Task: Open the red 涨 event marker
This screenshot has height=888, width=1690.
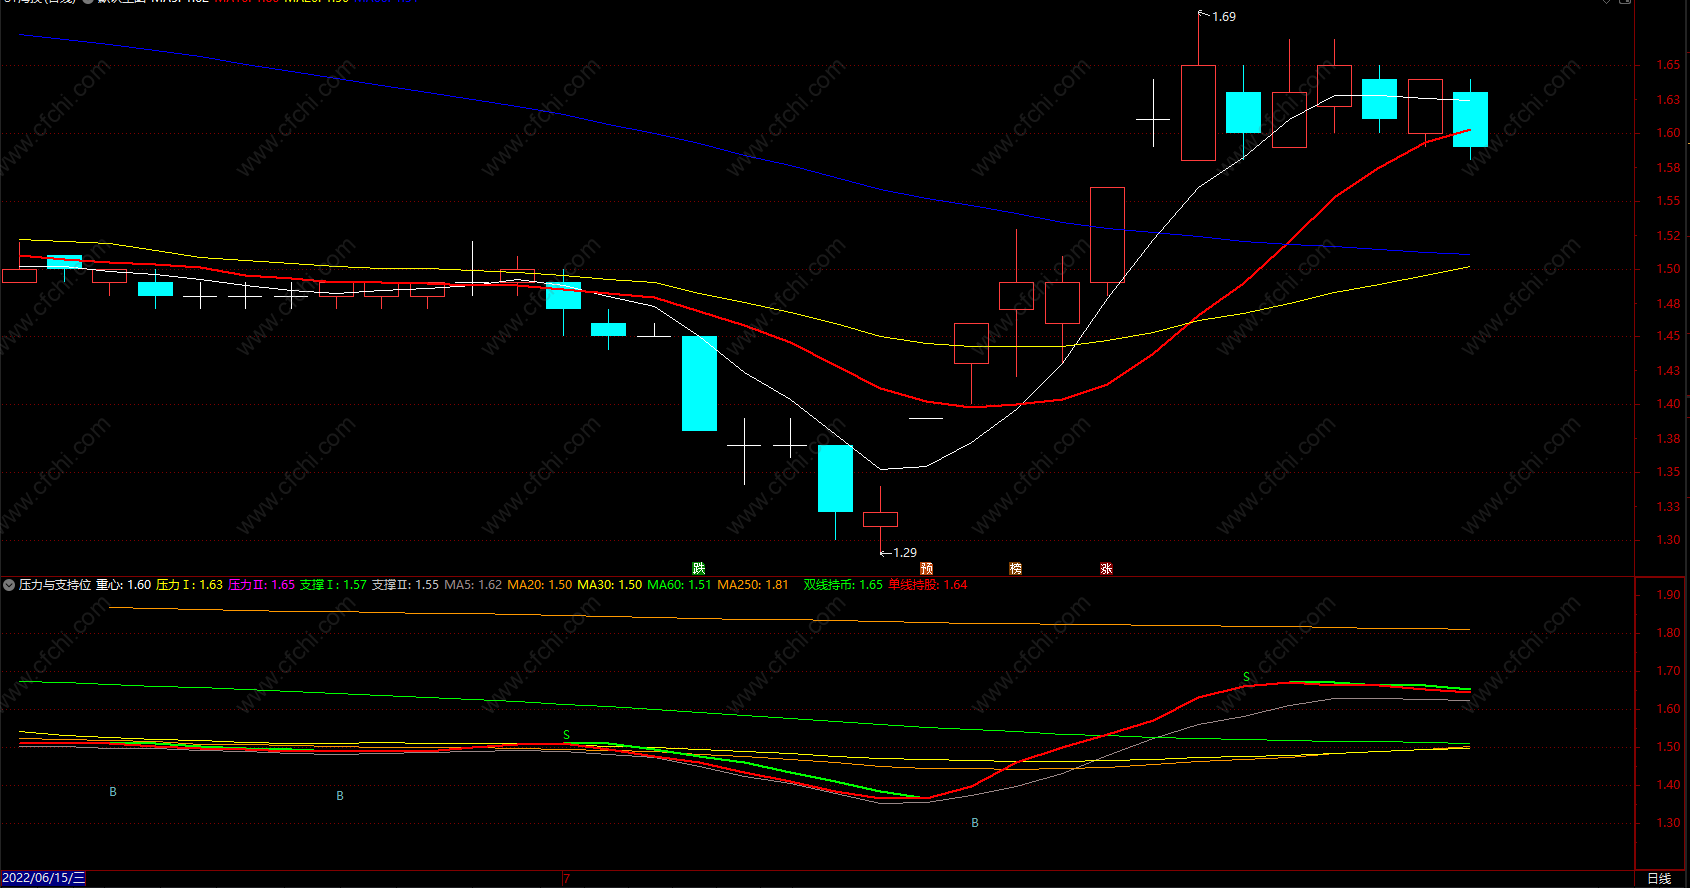Action: click(x=1106, y=568)
